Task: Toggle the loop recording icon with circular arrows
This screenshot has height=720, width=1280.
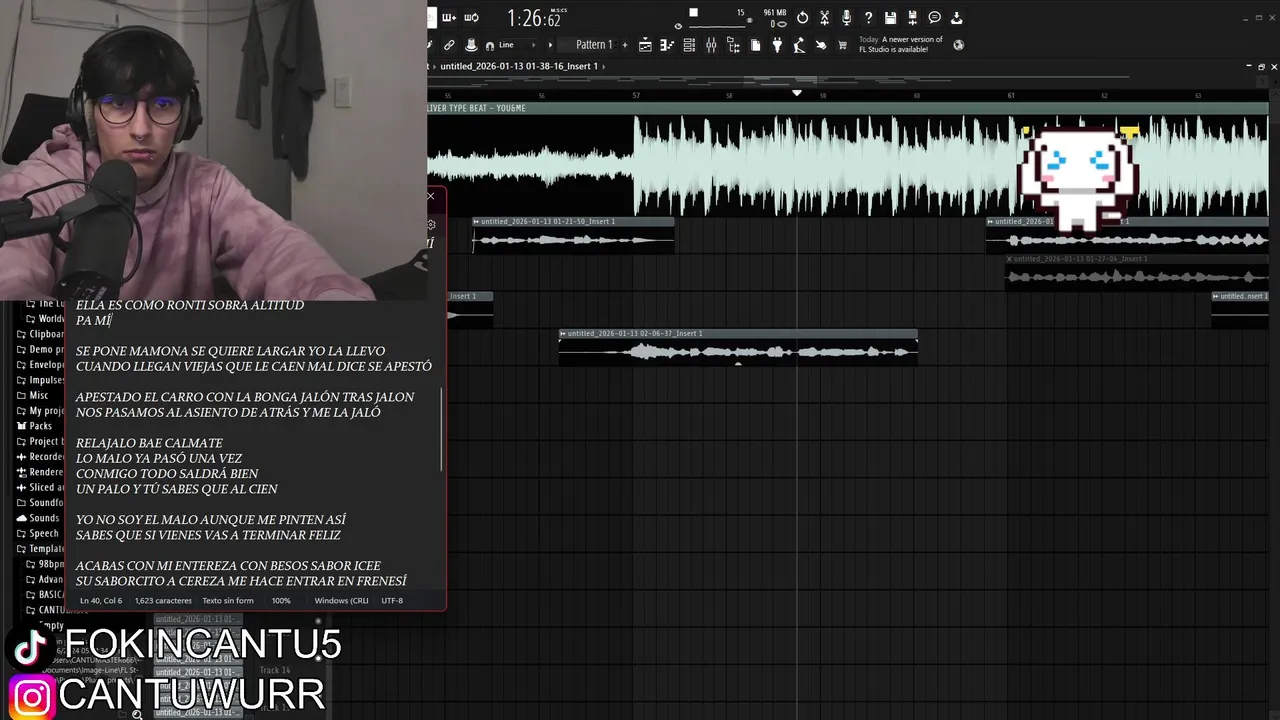Action: pyautogui.click(x=472, y=17)
